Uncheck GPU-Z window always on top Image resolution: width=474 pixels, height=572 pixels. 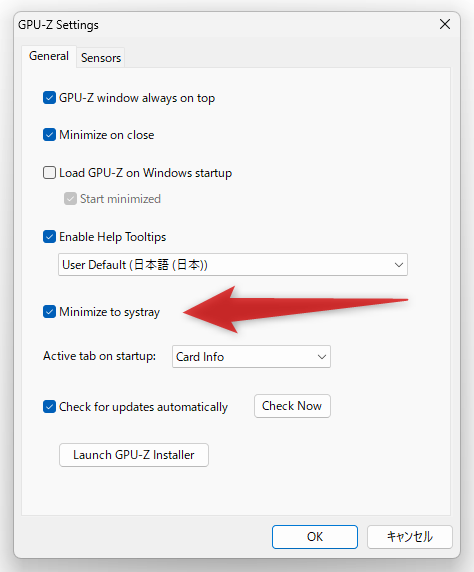tap(49, 98)
